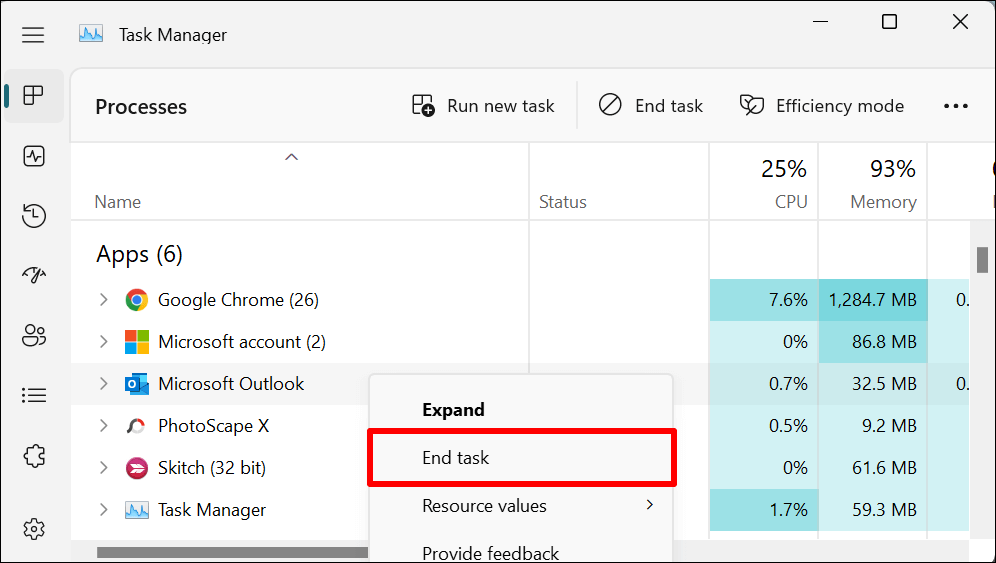Open the Details page in sidebar
This screenshot has height=563, width=996.
click(x=34, y=396)
